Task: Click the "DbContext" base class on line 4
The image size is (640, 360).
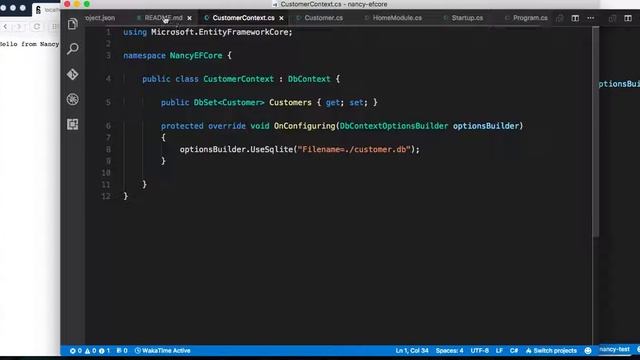Action: tap(309, 79)
